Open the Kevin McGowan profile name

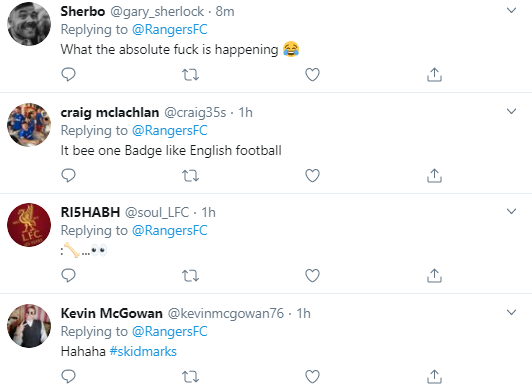click(x=112, y=313)
